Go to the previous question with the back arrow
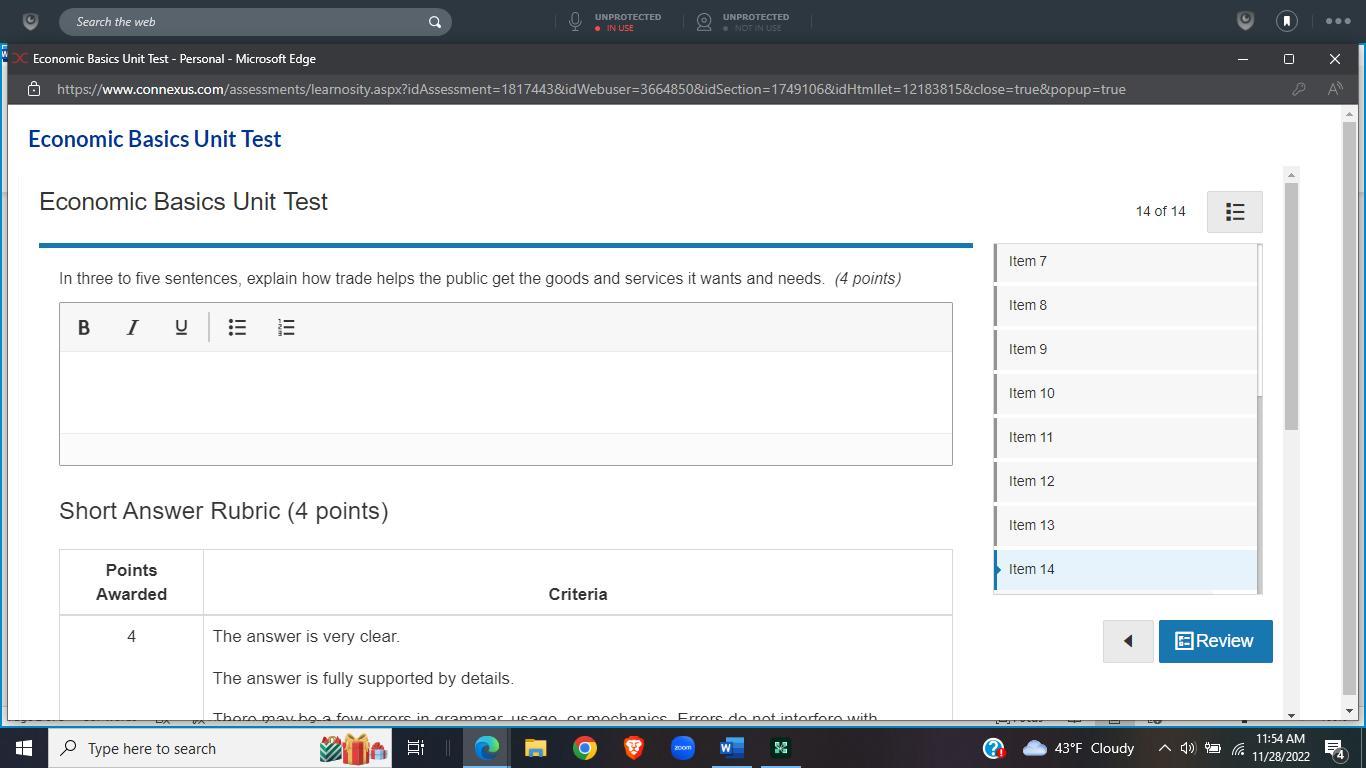This screenshot has width=1366, height=768. point(1128,641)
